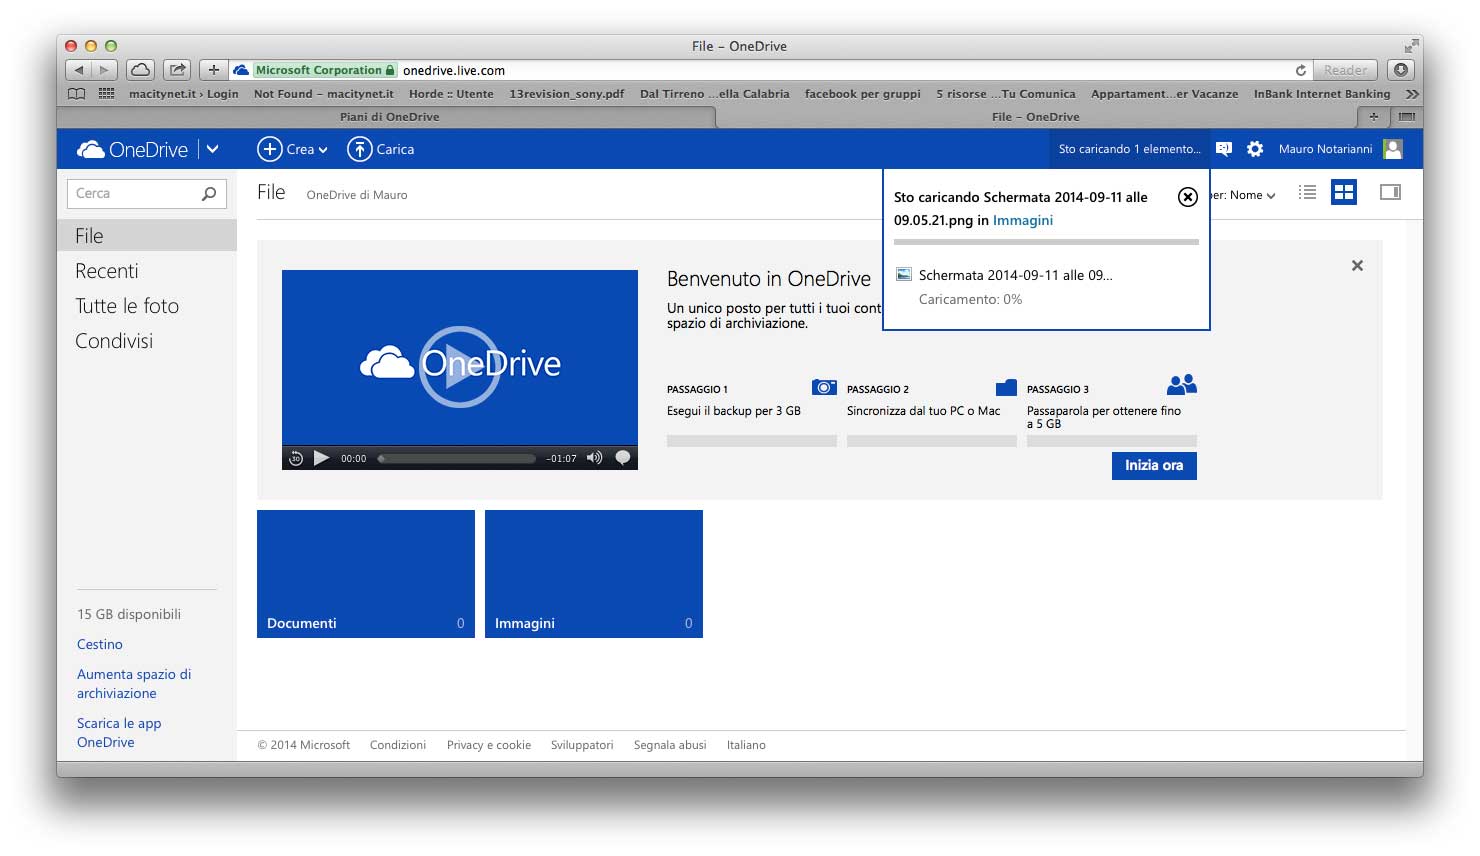Screen dimensions: 1480x856
Task: Switch to the Piani di OneDrive tab
Action: (389, 117)
